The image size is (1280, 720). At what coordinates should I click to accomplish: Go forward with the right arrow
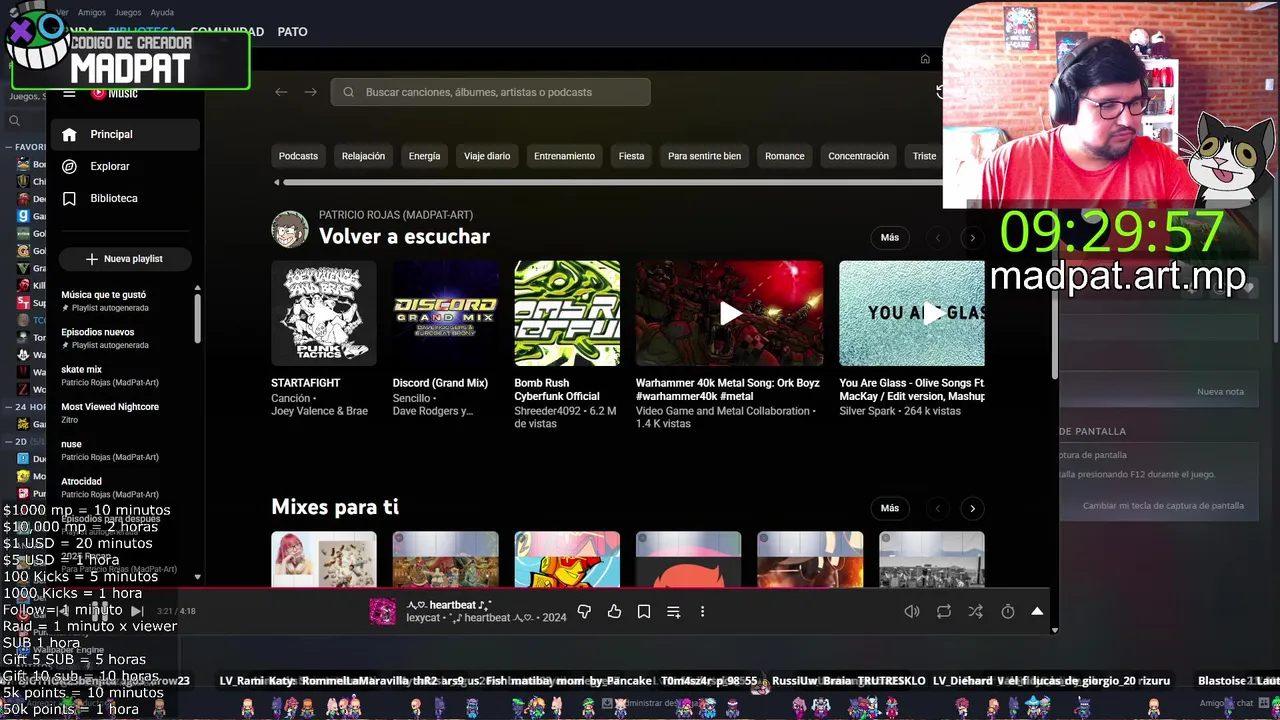311,92
